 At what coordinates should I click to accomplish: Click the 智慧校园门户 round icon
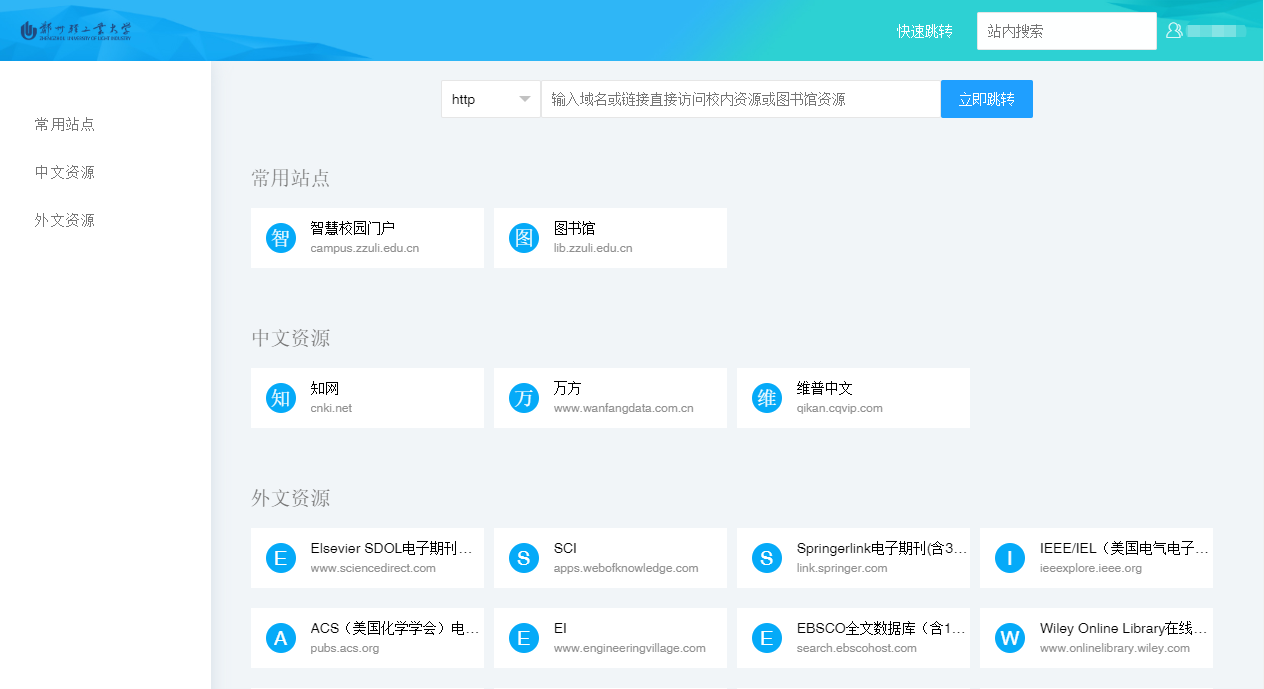pos(281,238)
